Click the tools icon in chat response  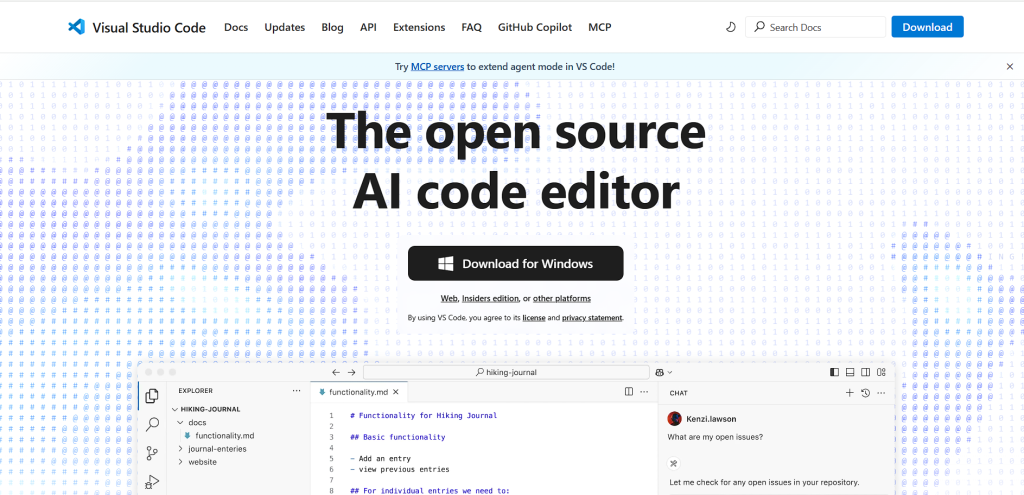click(x=675, y=463)
